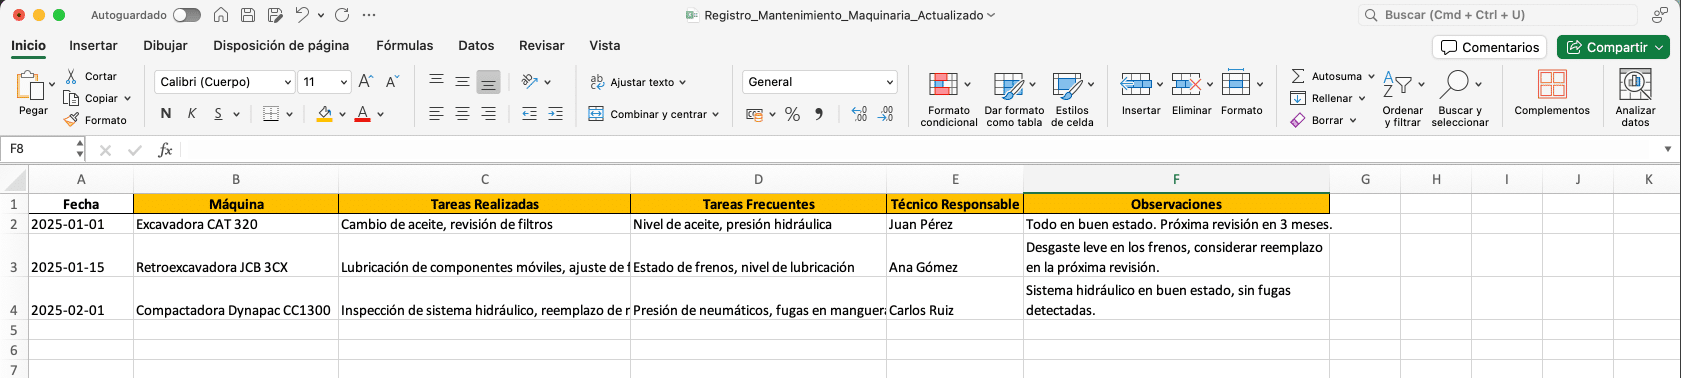Expand the Combinar y centrar dropdown arrow

coord(716,115)
